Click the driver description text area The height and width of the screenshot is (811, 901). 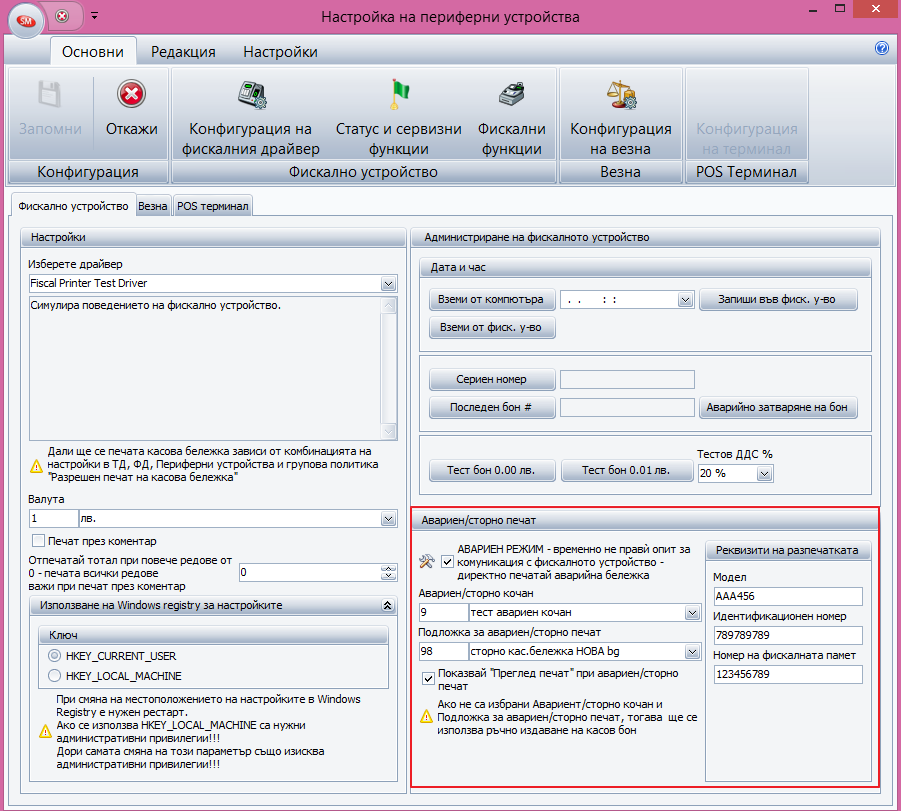(x=205, y=368)
